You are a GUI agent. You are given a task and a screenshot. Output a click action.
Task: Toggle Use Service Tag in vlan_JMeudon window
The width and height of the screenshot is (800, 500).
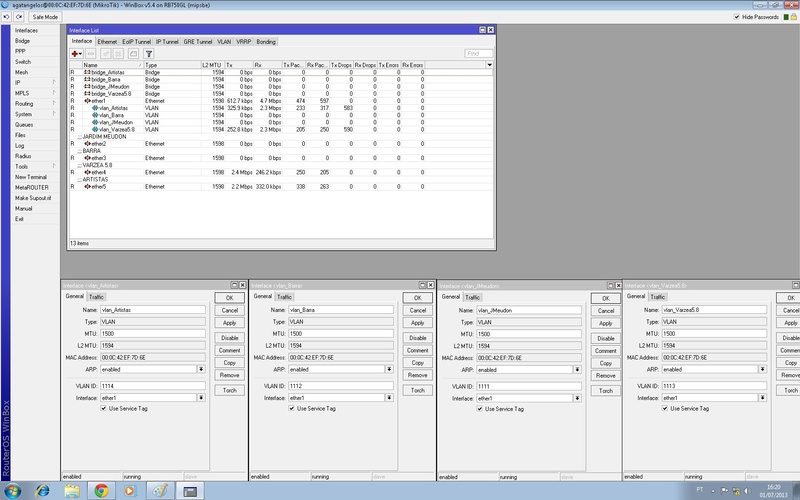point(480,409)
